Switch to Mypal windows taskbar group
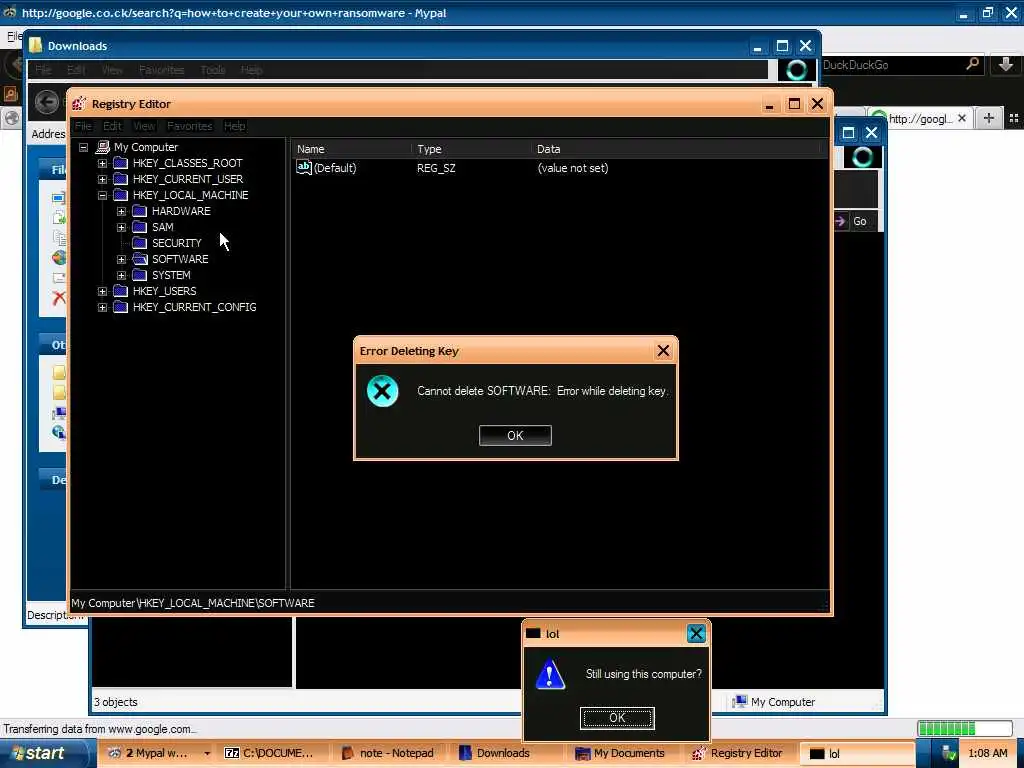 pyautogui.click(x=157, y=753)
